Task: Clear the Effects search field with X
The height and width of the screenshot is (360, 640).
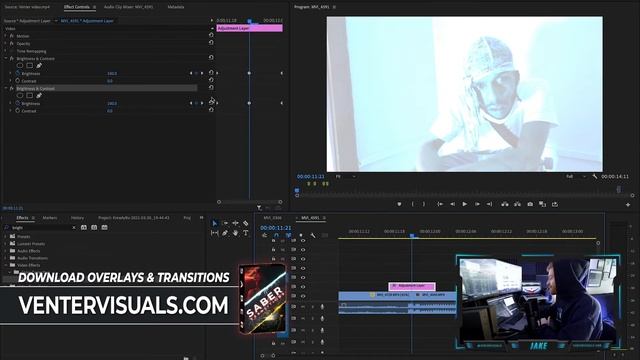Action: pyautogui.click(x=73, y=227)
